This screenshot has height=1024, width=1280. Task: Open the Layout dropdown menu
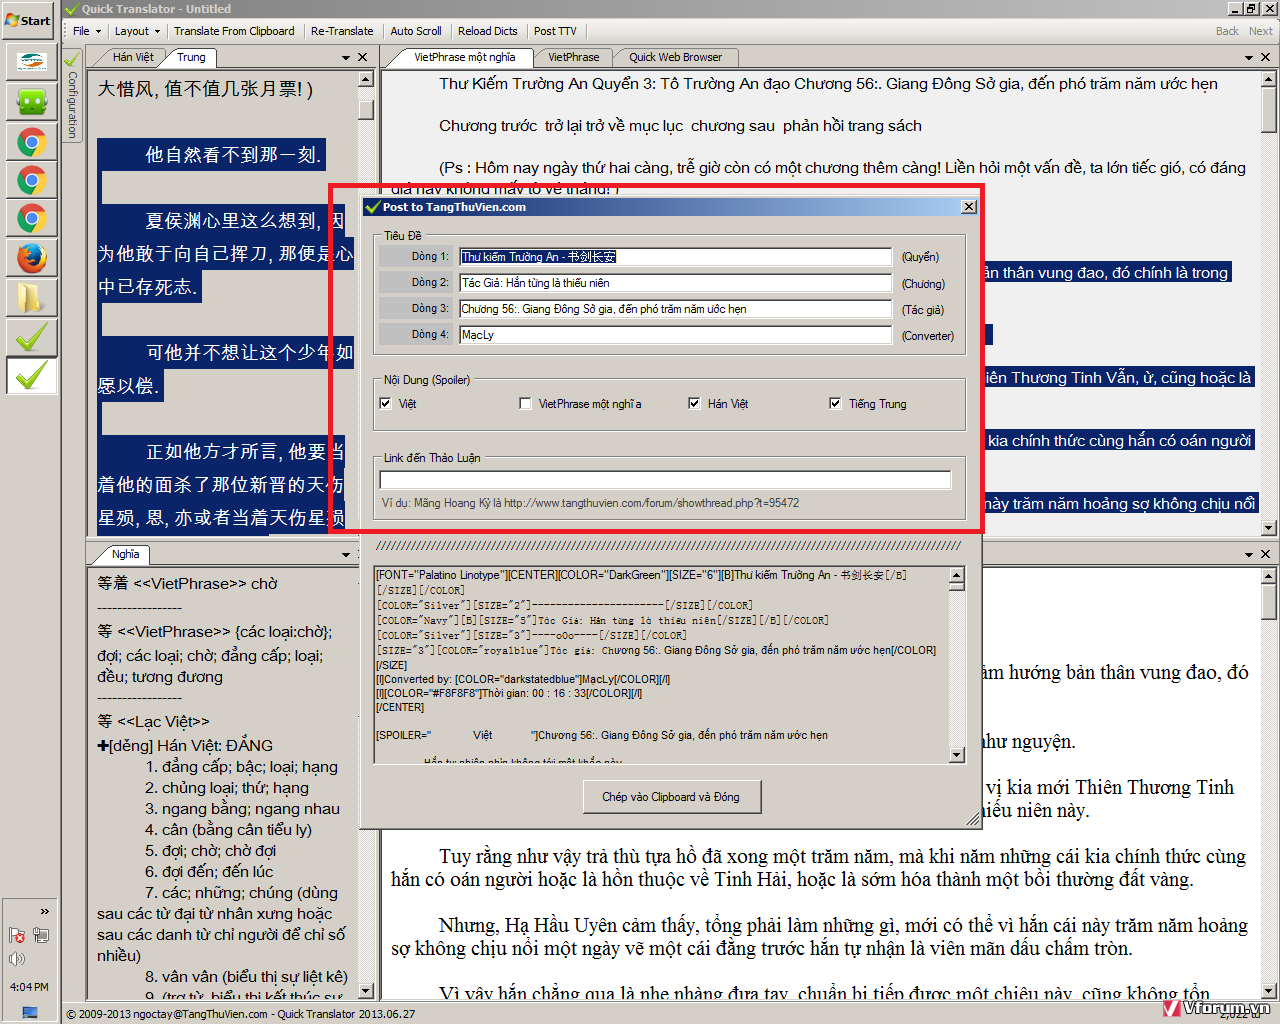tap(136, 31)
